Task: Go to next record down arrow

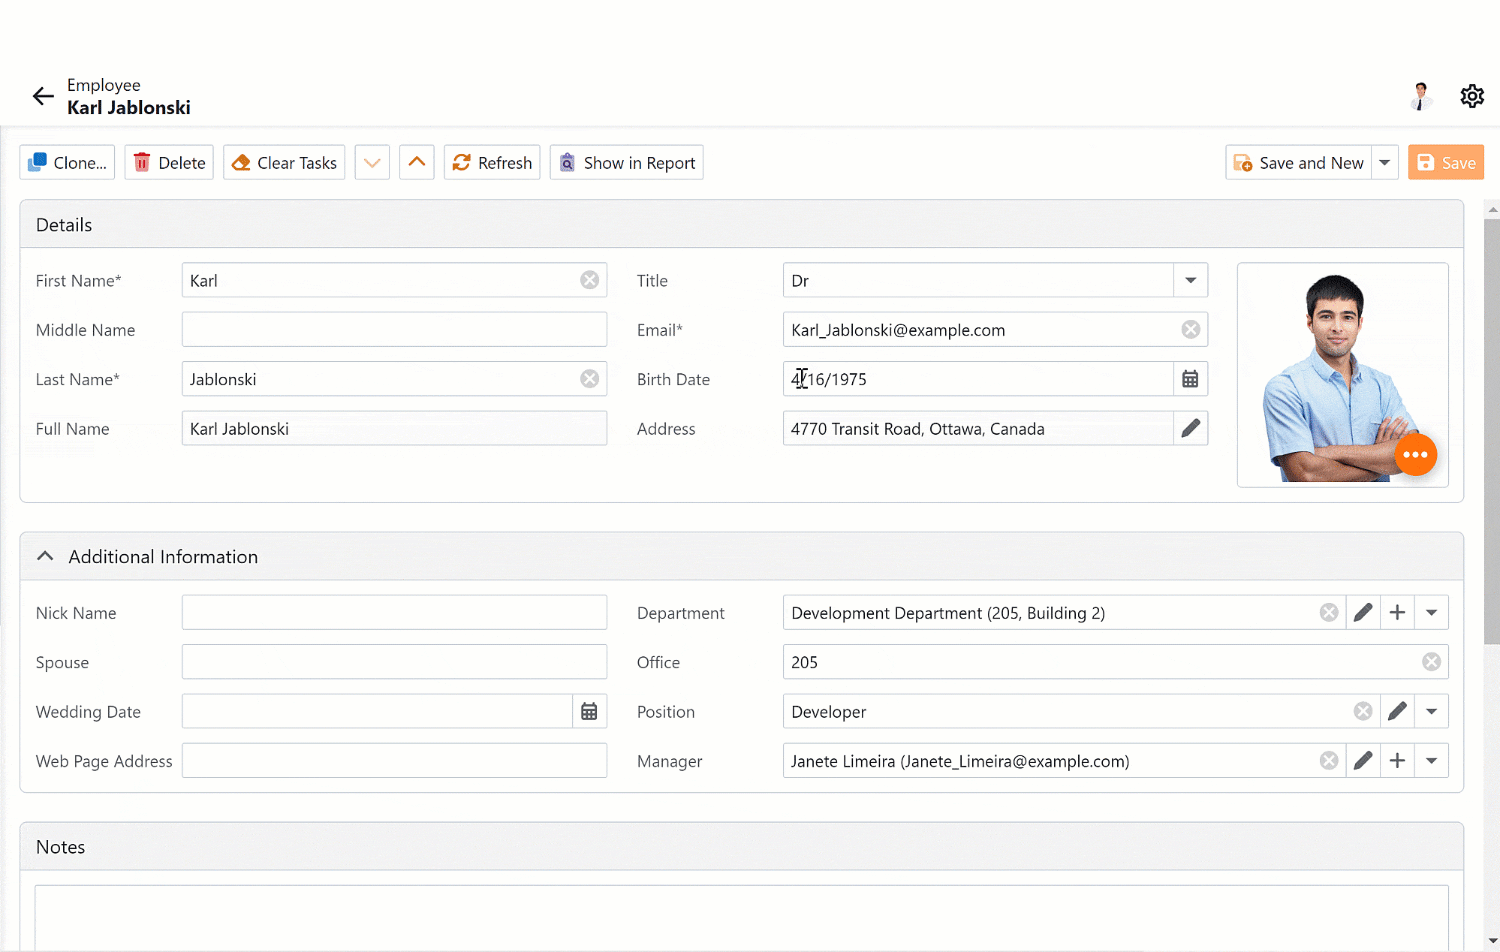Action: [x=372, y=162]
